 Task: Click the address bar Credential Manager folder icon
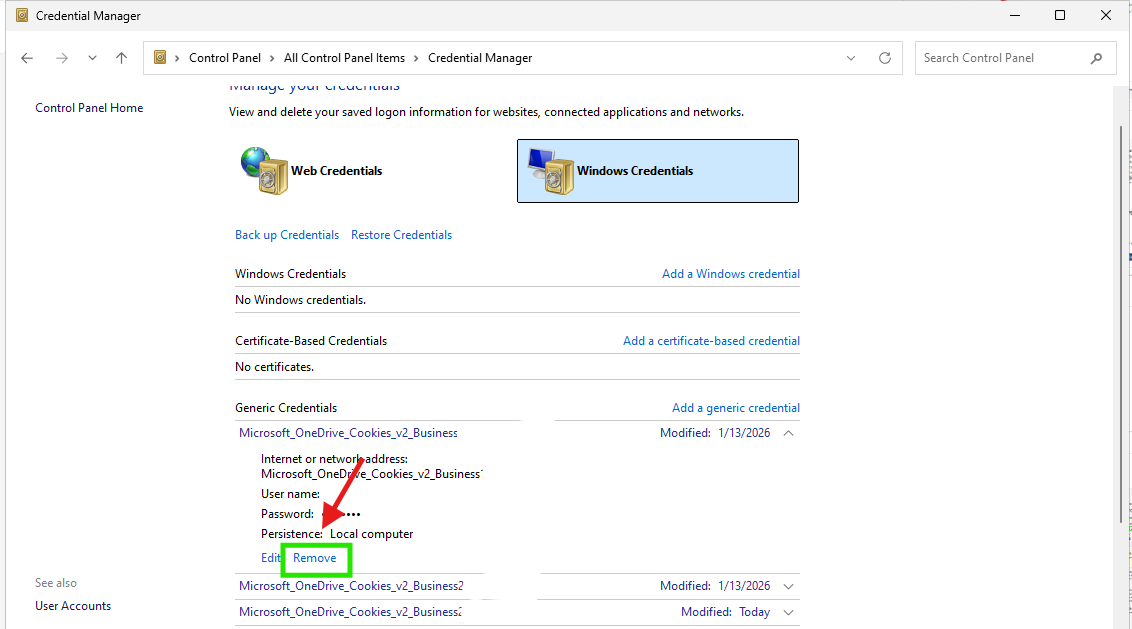point(160,57)
